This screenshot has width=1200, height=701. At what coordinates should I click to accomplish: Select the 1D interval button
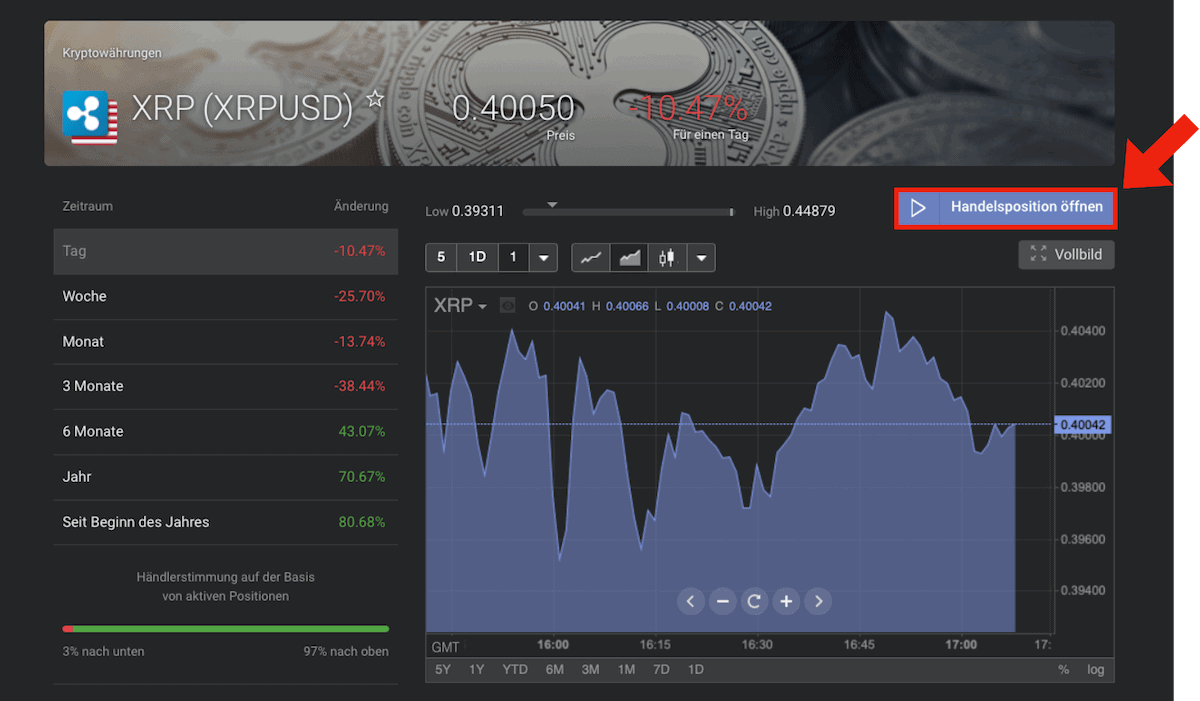point(476,257)
